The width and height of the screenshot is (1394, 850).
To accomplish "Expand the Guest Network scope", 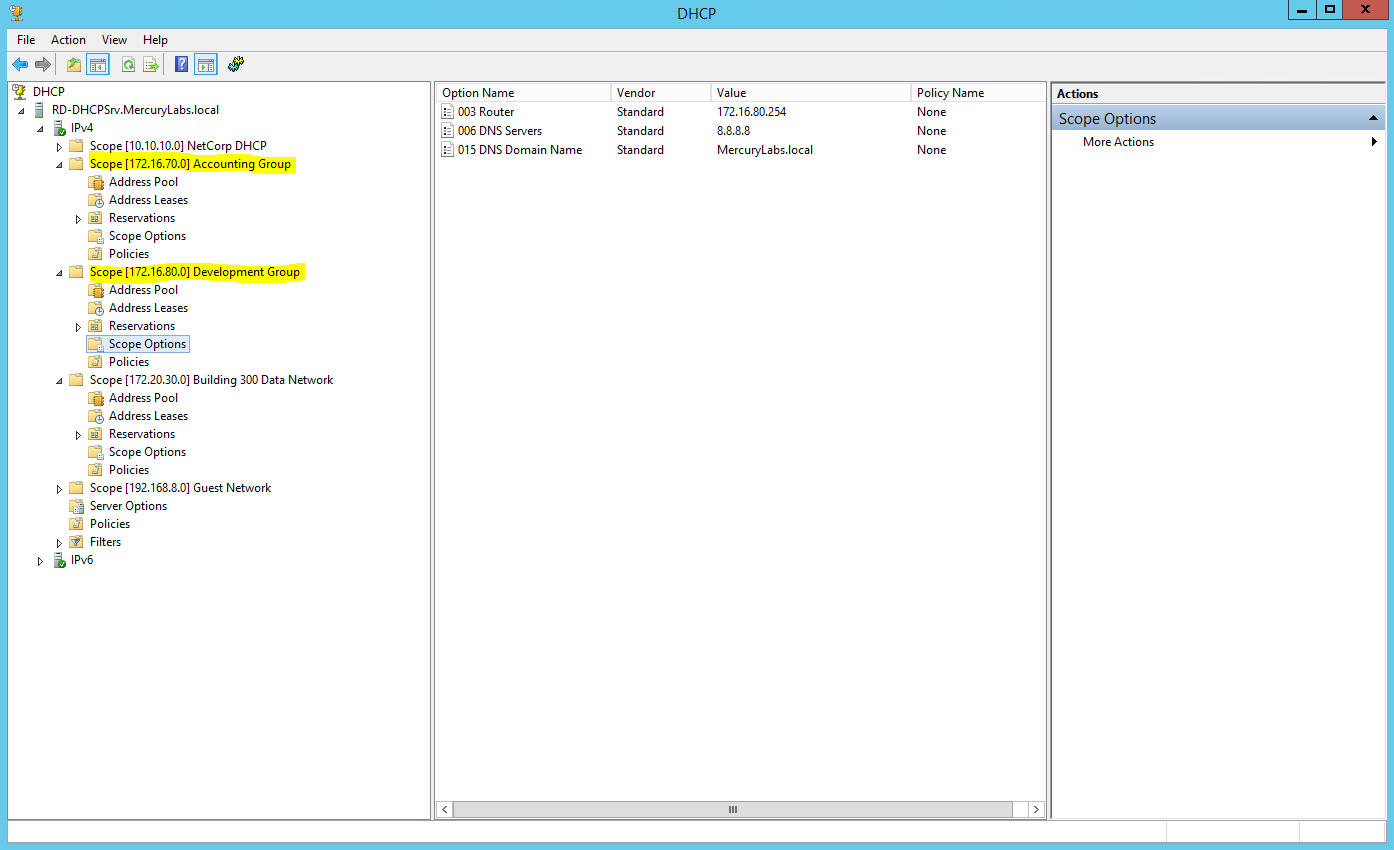I will [x=59, y=489].
